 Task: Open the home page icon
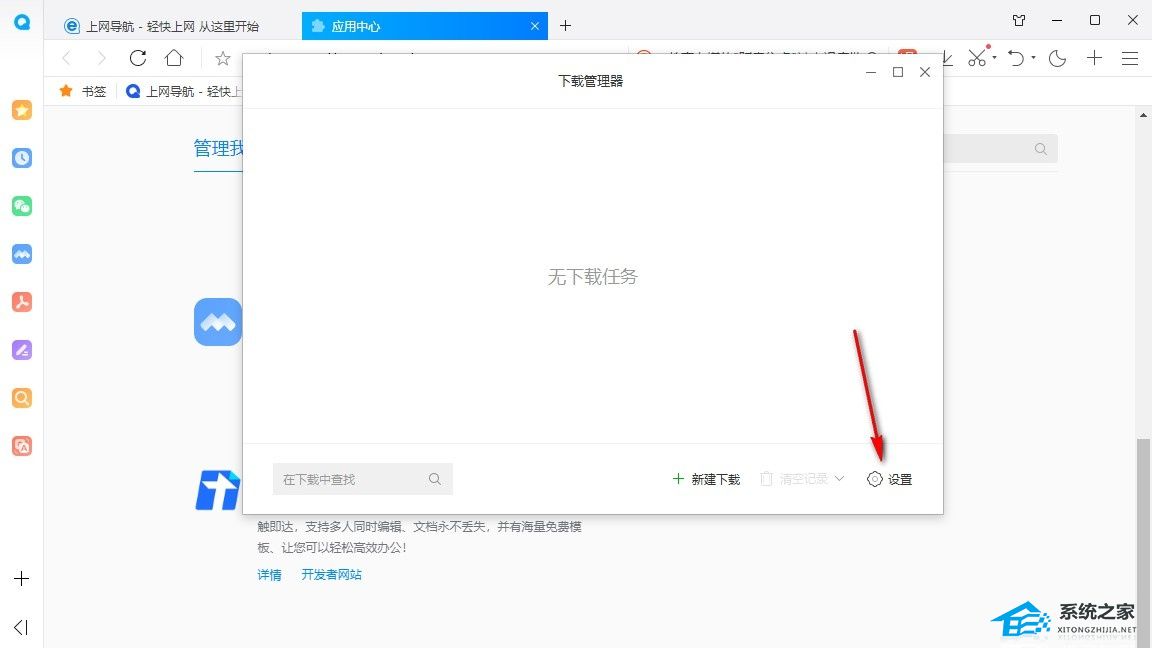[x=174, y=57]
